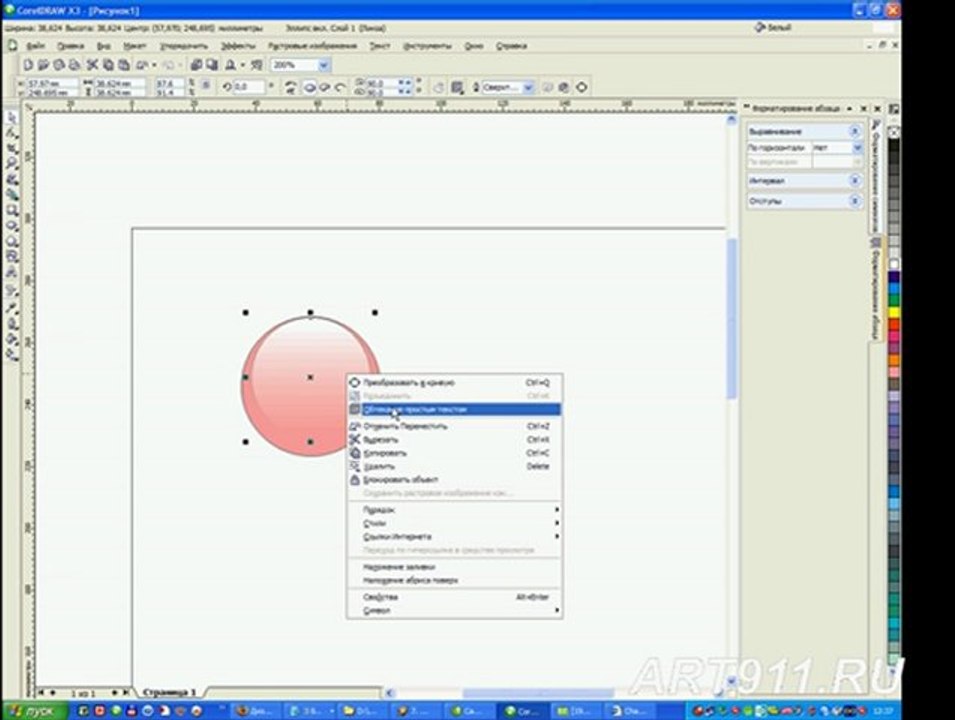955x720 pixels.
Task: Toggle the Ellipse shape type button
Action: pos(310,87)
